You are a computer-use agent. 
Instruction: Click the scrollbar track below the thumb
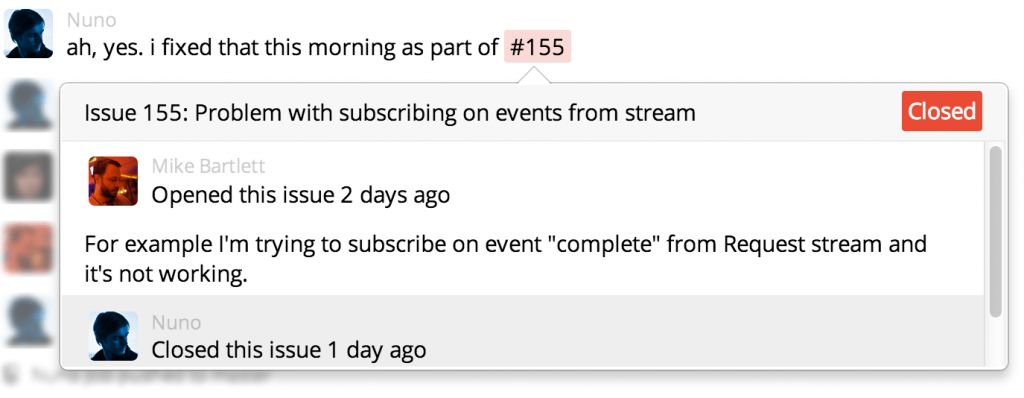(x=995, y=341)
